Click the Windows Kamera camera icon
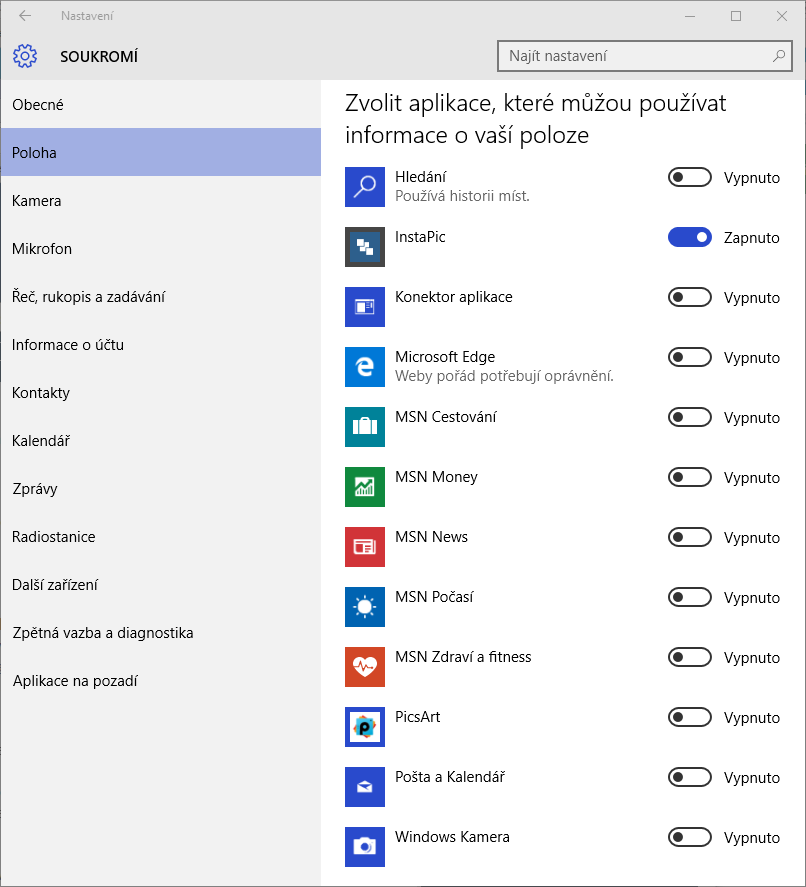 [365, 846]
